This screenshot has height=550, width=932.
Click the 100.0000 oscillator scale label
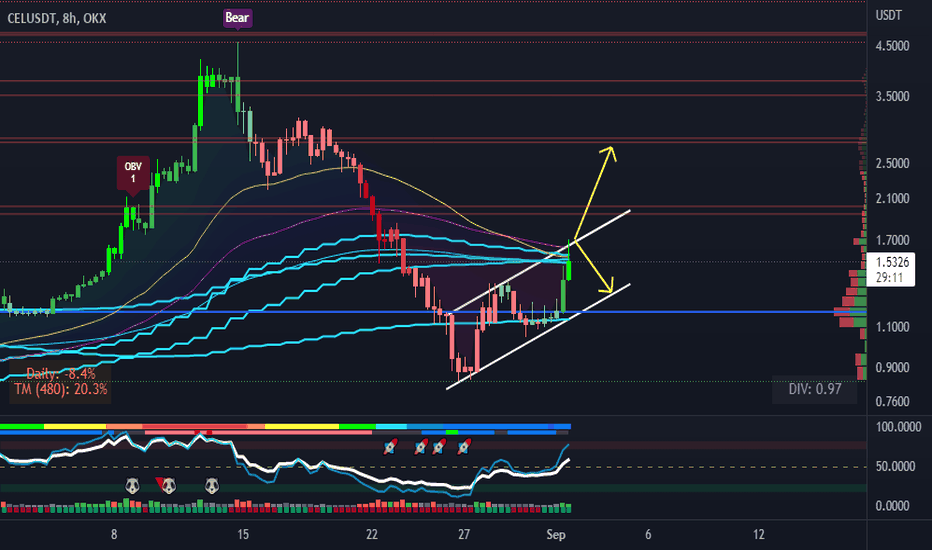(898, 427)
